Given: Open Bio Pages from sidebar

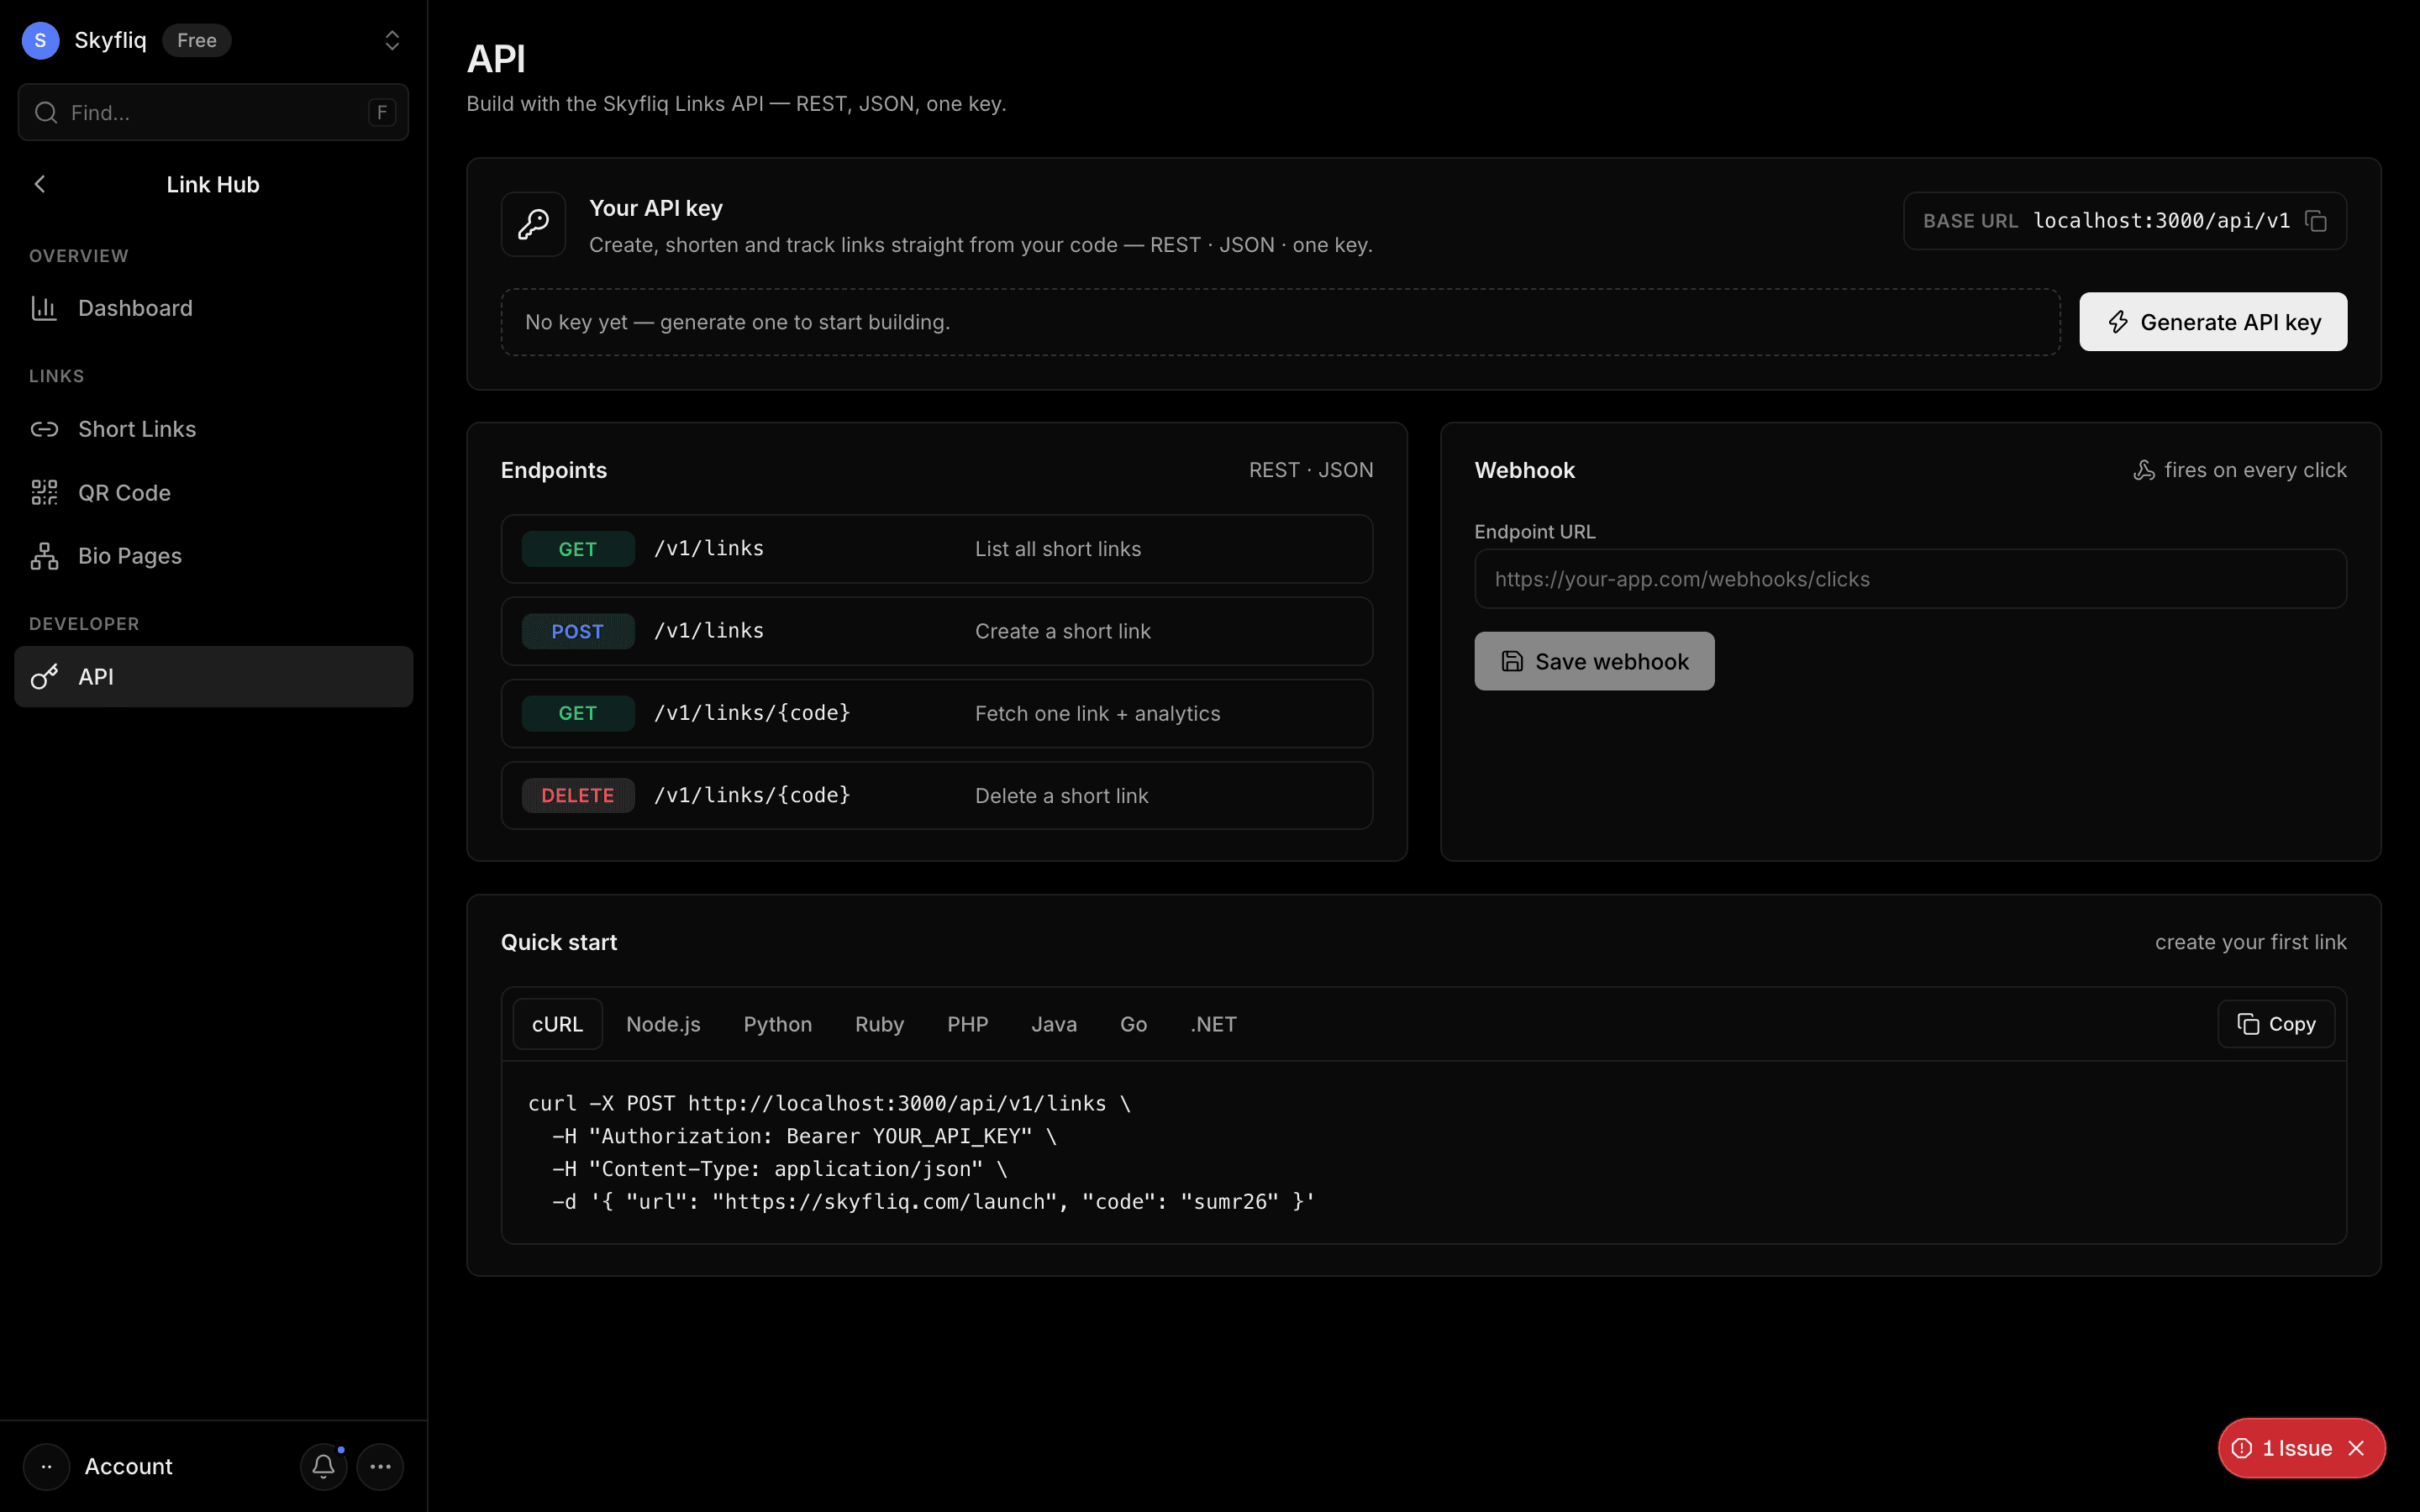Looking at the screenshot, I should pos(213,556).
